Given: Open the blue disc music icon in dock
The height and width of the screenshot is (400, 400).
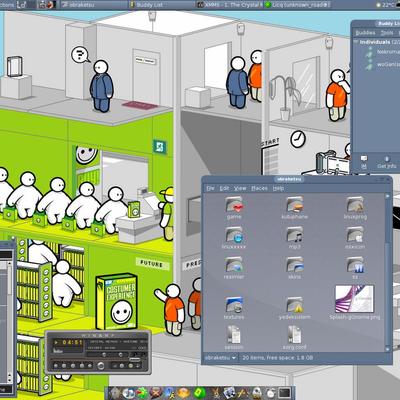Looking at the screenshot, I should pos(128,393).
